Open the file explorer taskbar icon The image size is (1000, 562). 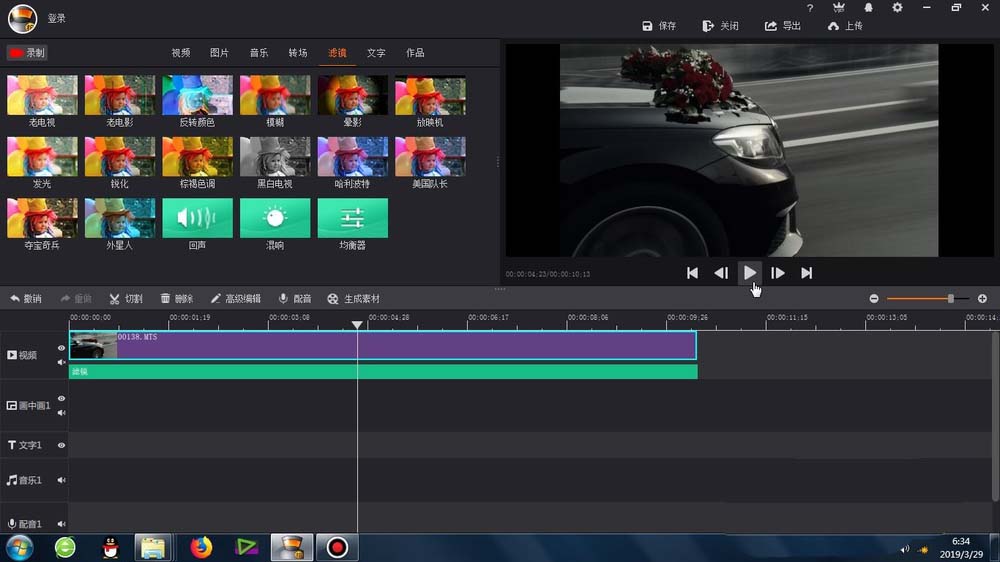coord(153,547)
